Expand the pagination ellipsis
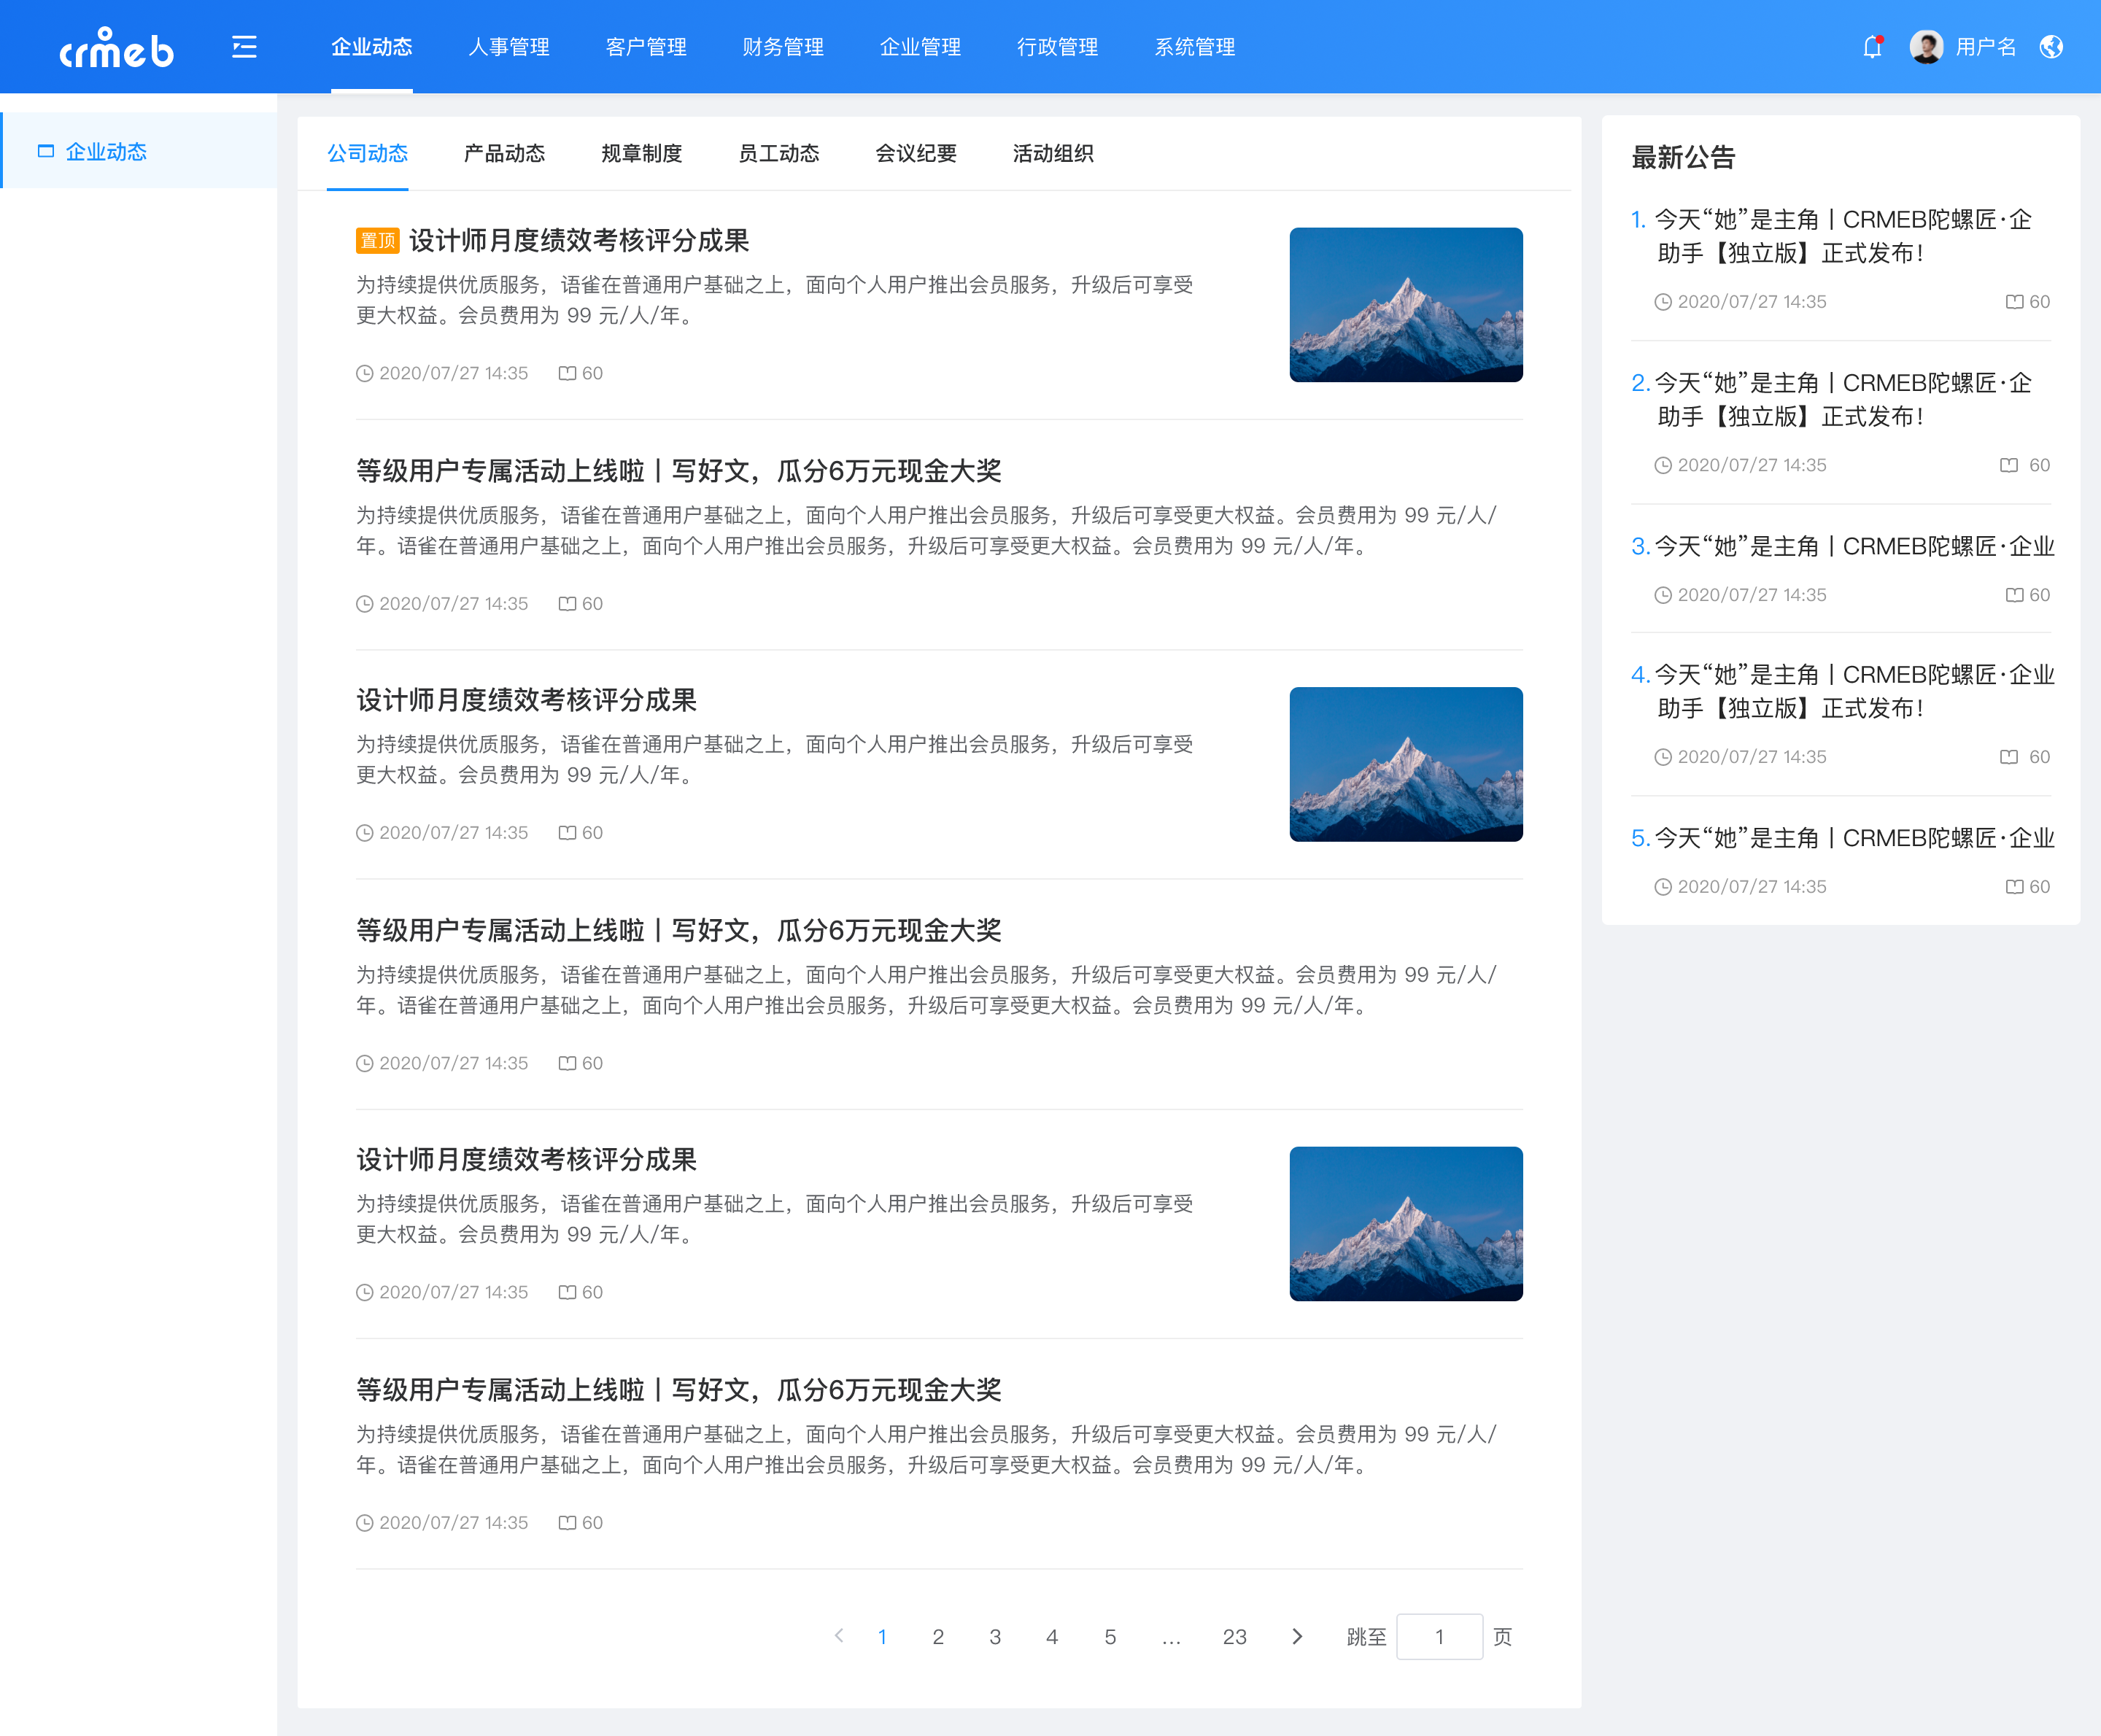 [x=1171, y=1637]
